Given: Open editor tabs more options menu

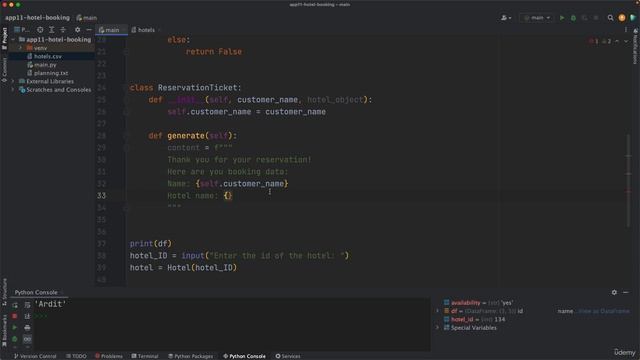Looking at the screenshot, I should (x=626, y=30).
